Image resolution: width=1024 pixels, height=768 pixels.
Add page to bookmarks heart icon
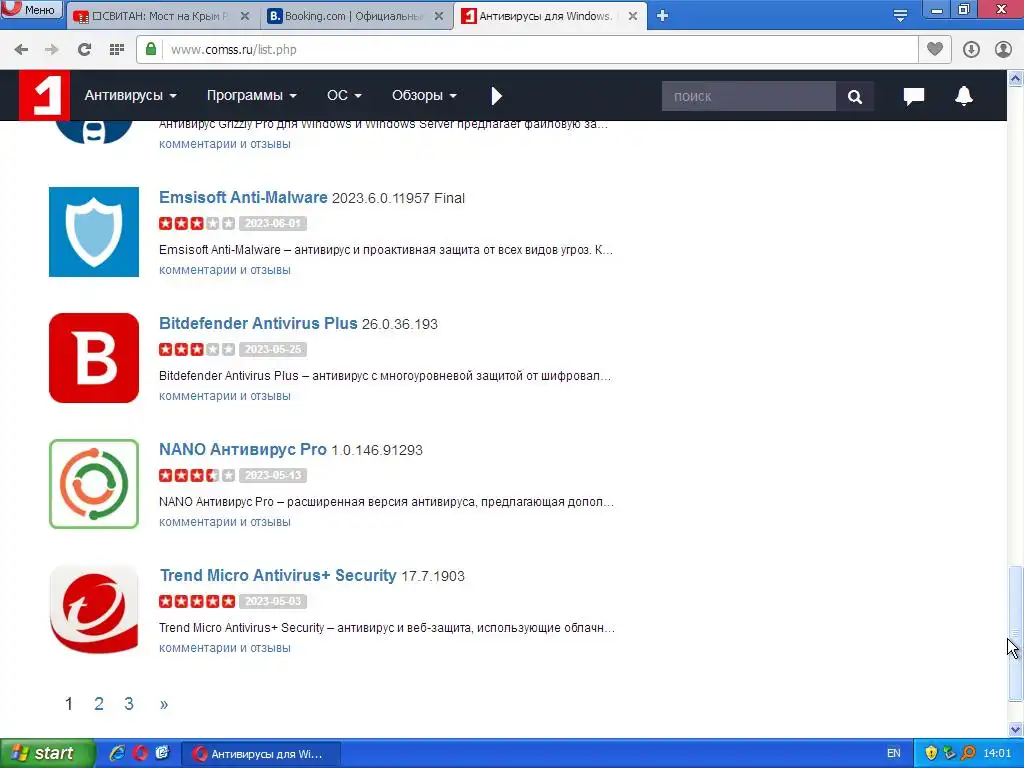(x=935, y=49)
